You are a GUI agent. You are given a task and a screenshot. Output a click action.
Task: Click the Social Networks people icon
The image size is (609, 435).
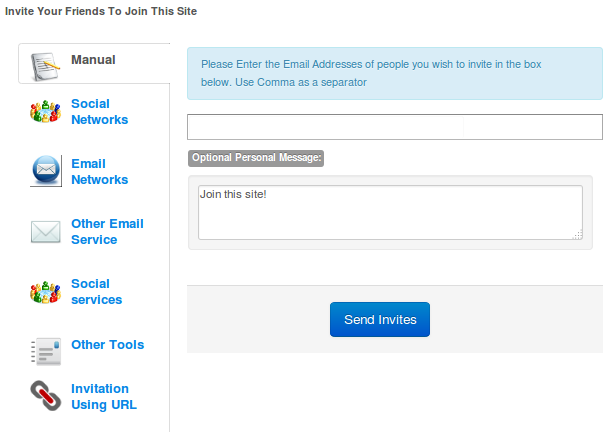(46, 112)
